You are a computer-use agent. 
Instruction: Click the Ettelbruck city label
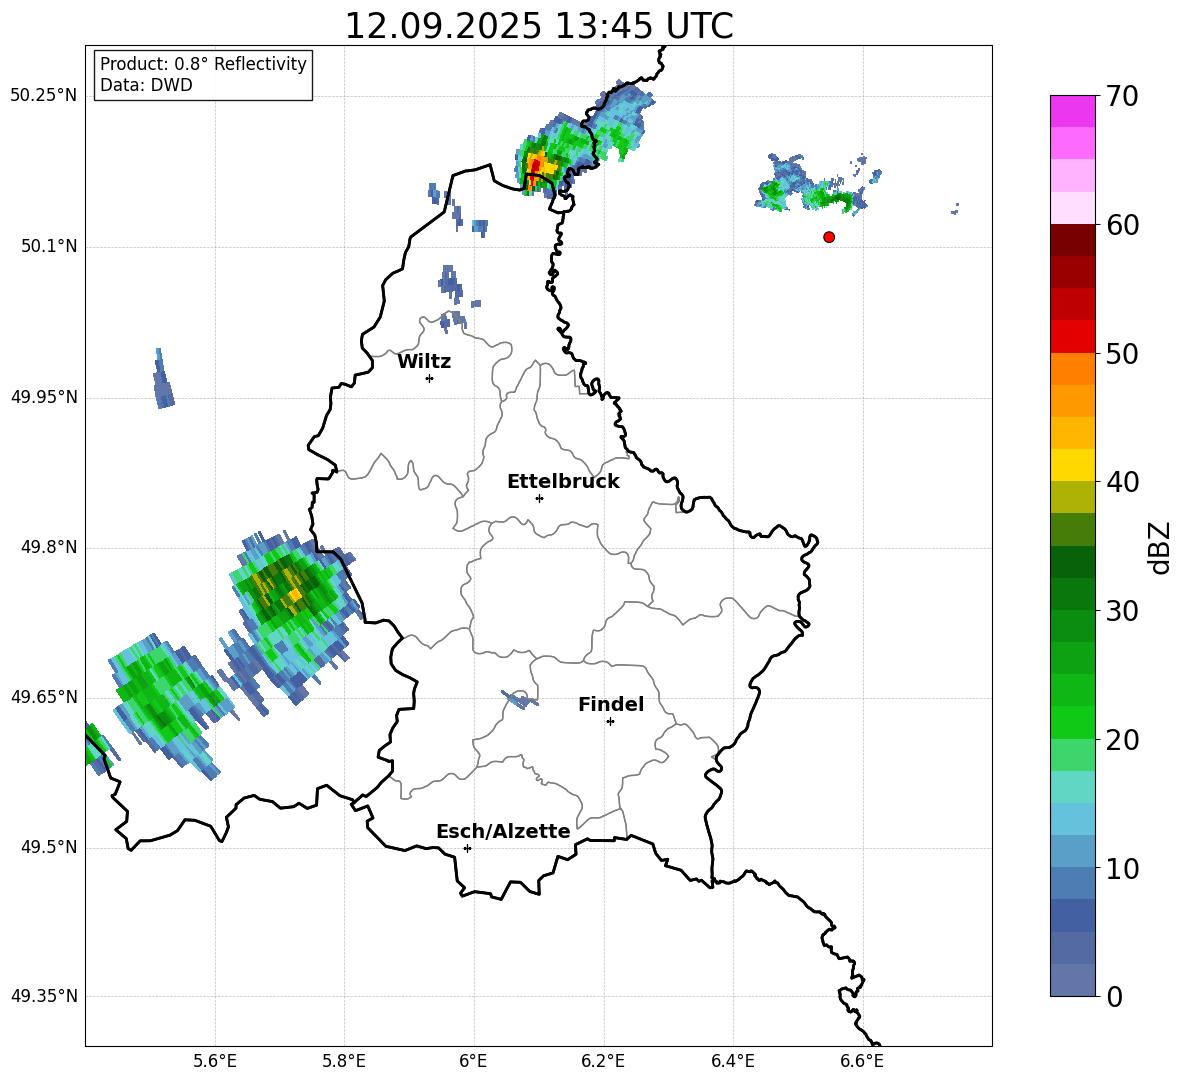point(563,482)
